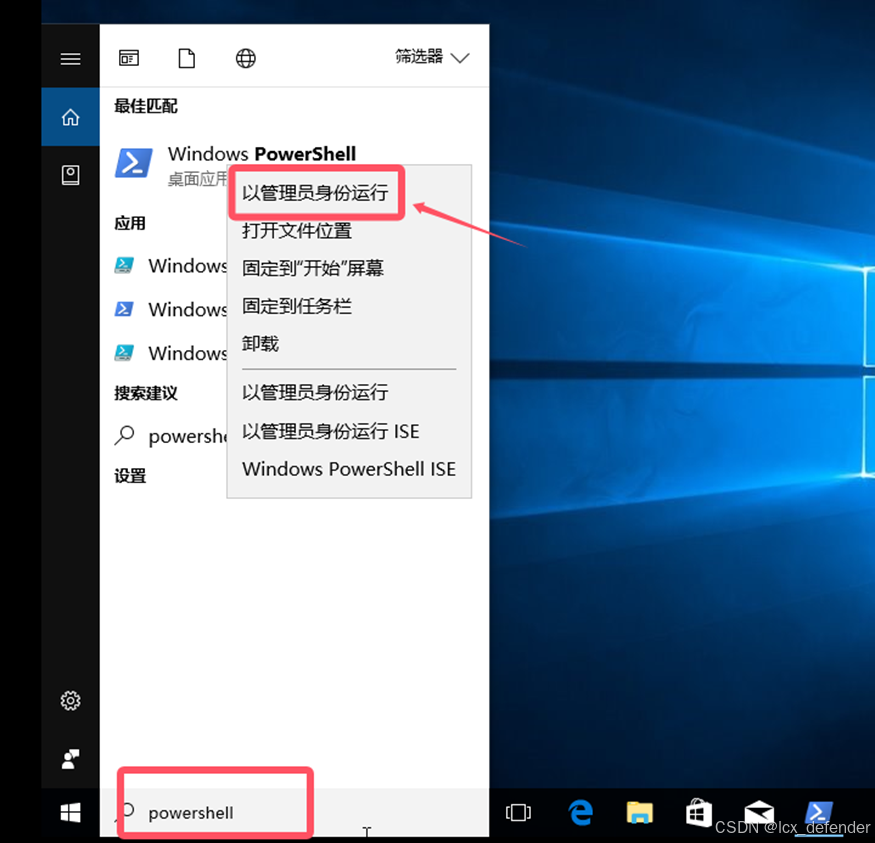The width and height of the screenshot is (875, 843).
Task: Select 固定到"开始"屏幕 menu entry
Action: click(x=313, y=268)
